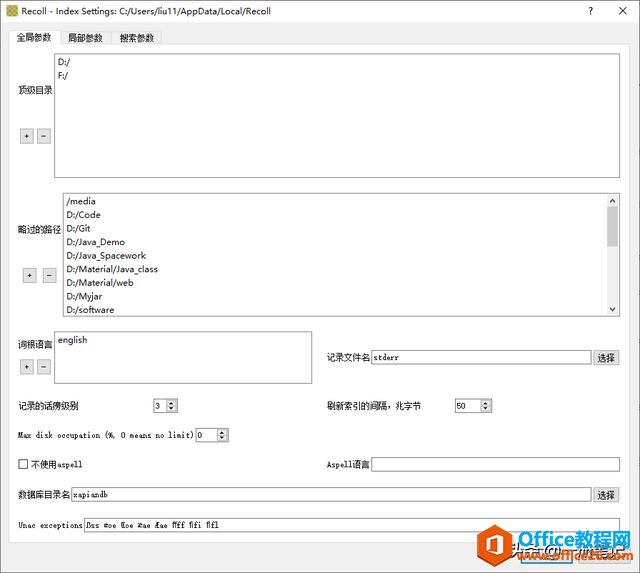Click the log verbosity value field

click(x=160, y=406)
